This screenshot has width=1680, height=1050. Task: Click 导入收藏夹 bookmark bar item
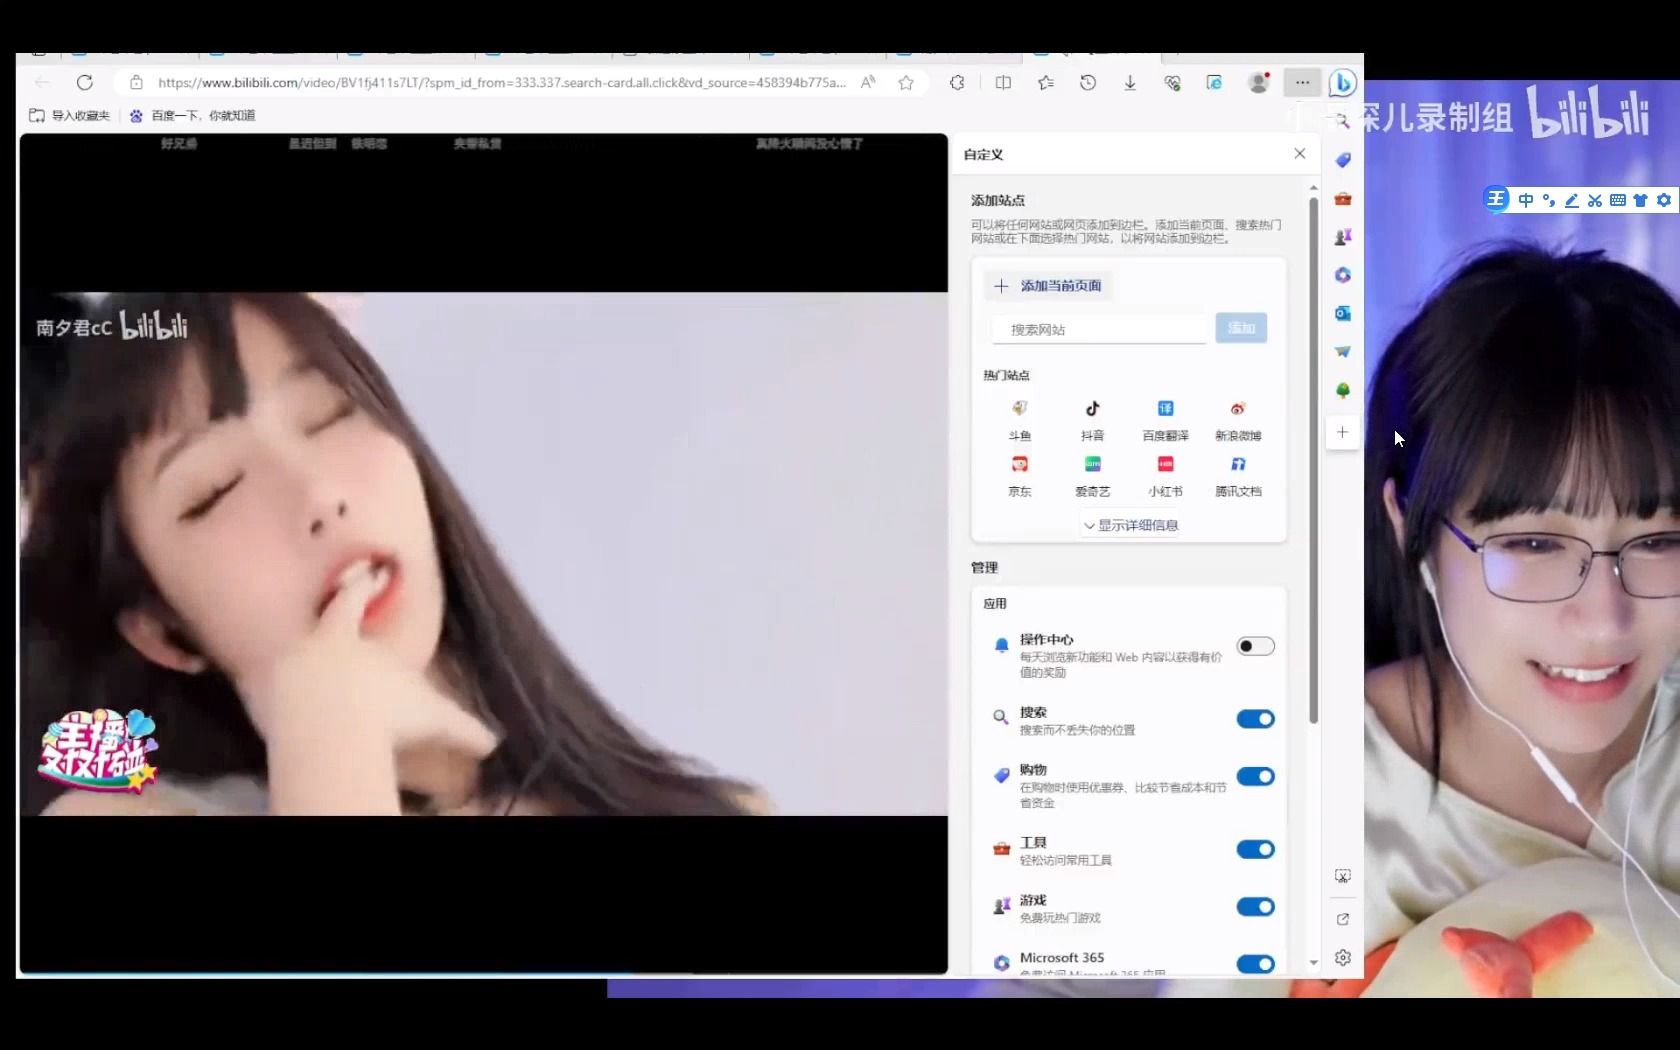point(69,116)
